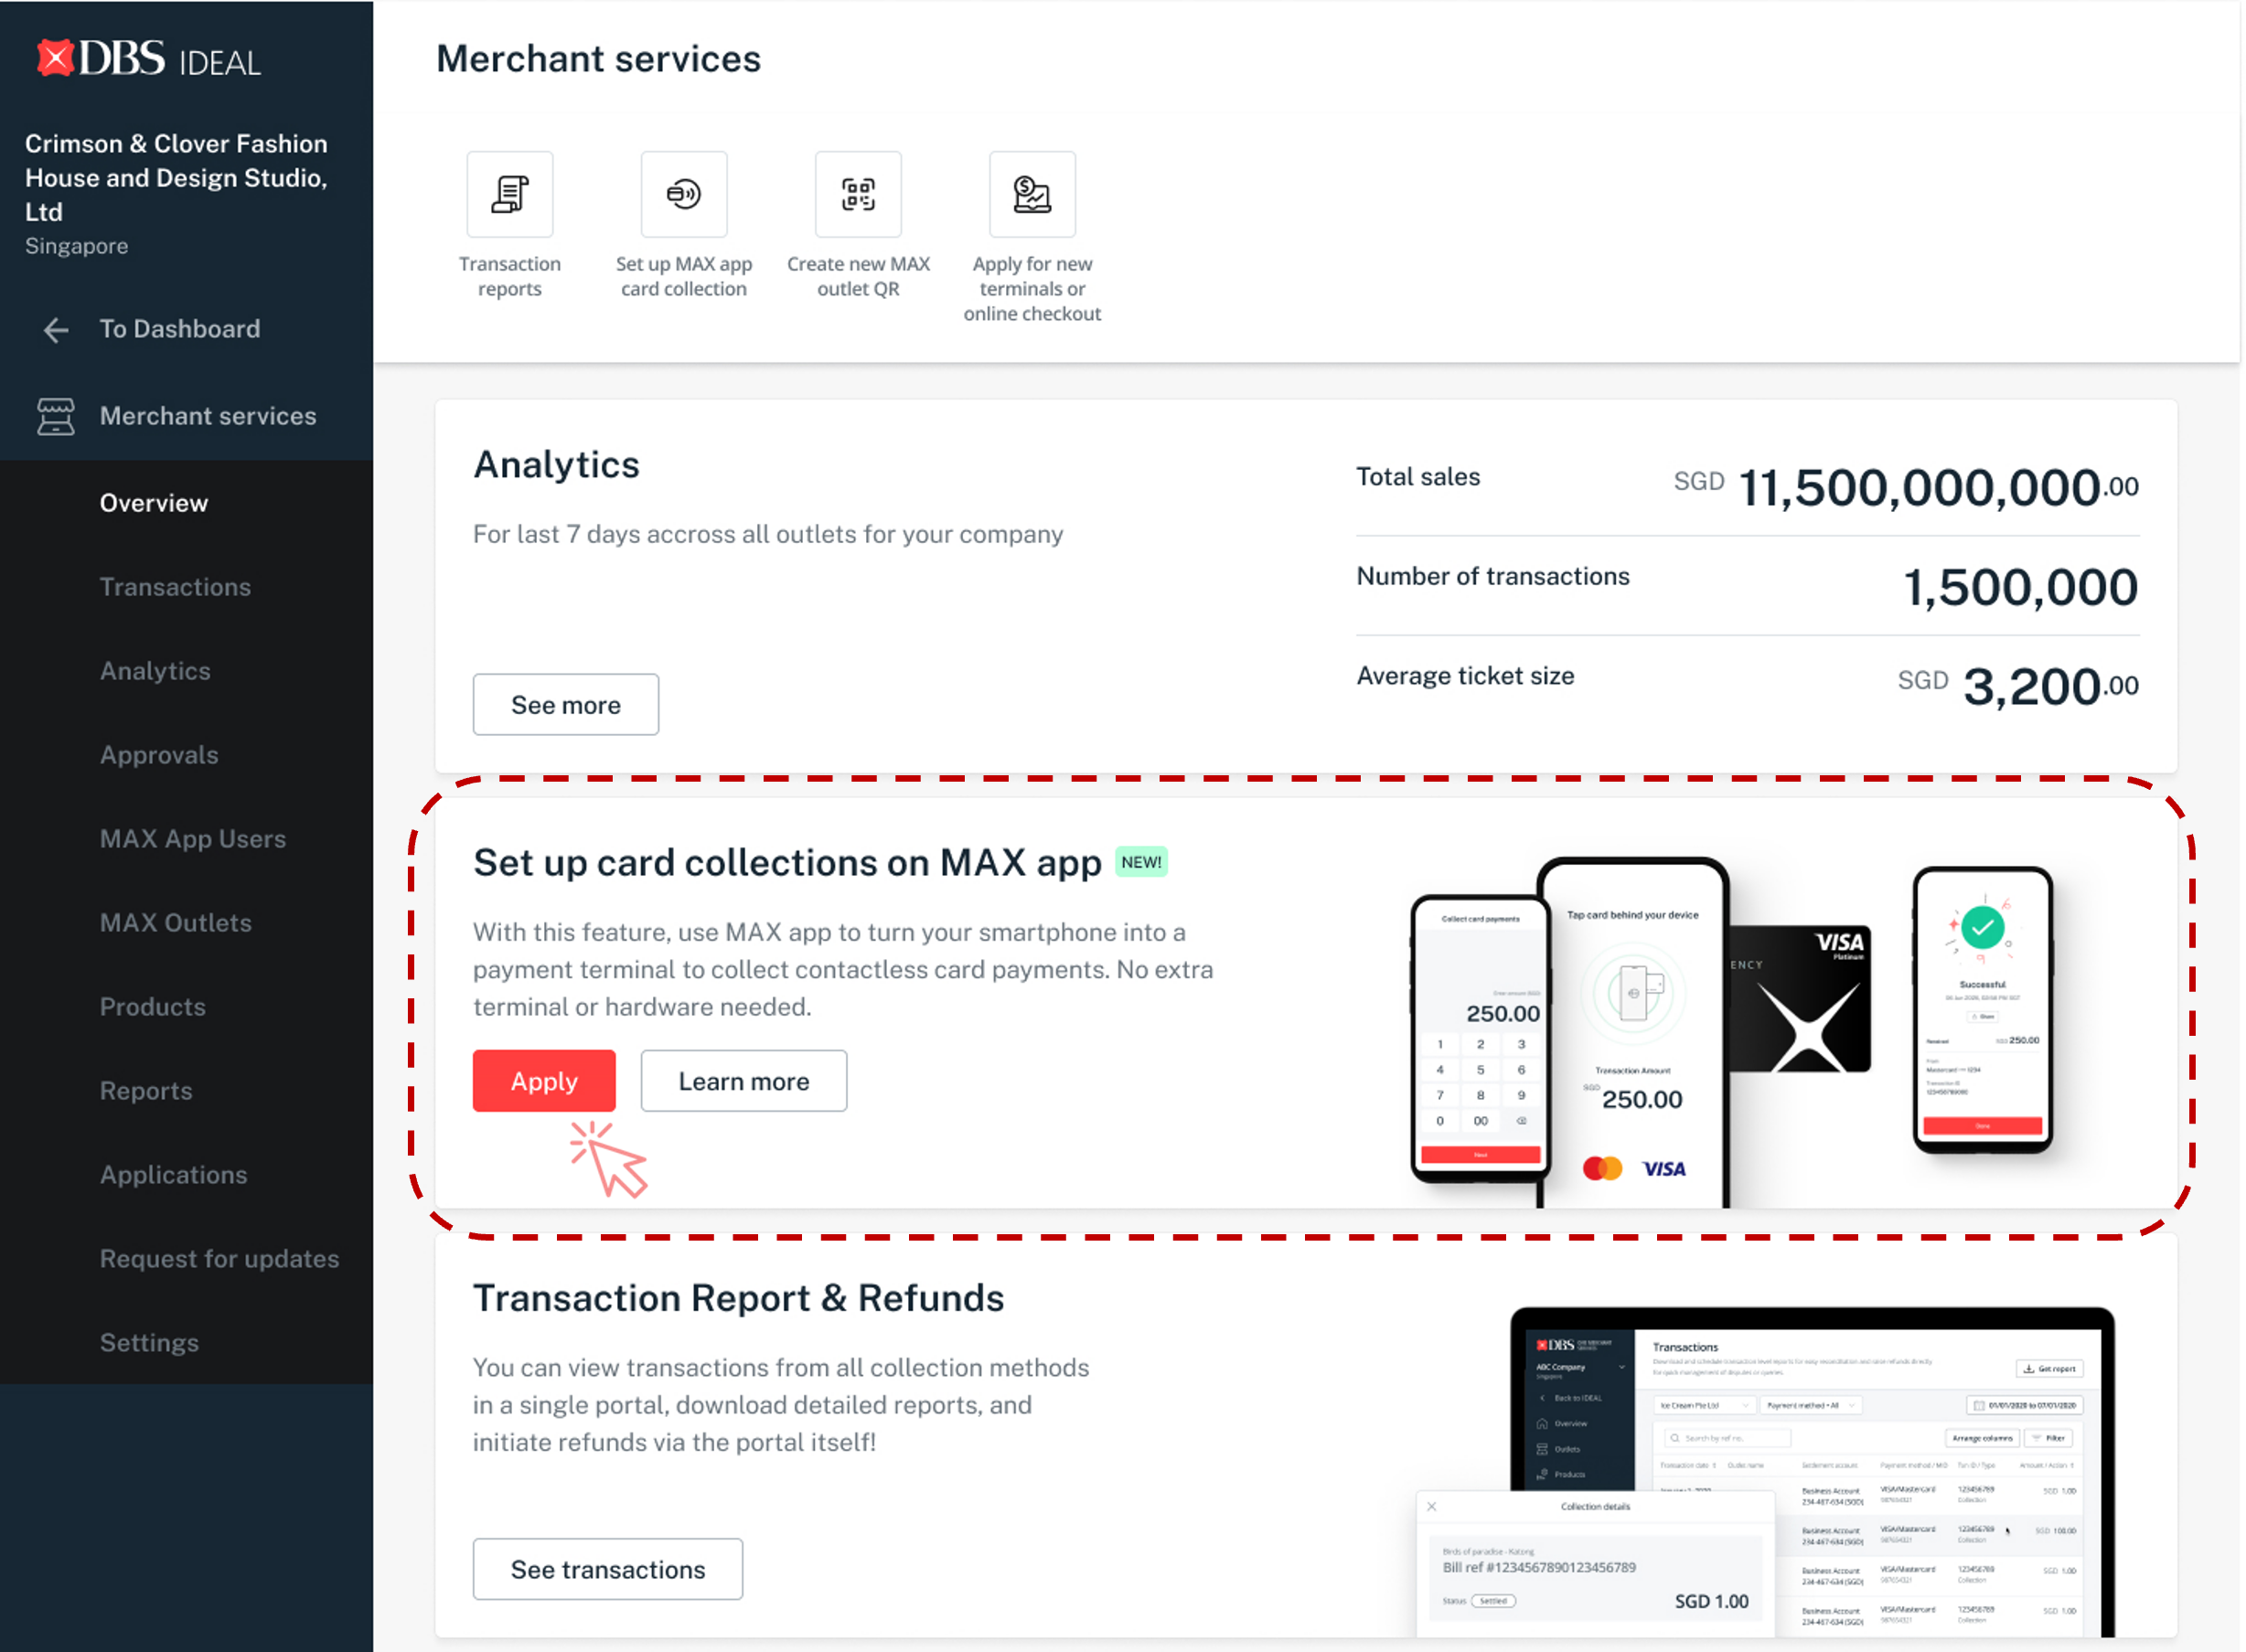Open Request for updates menu item
This screenshot has width=2246, height=1652.
click(x=219, y=1259)
